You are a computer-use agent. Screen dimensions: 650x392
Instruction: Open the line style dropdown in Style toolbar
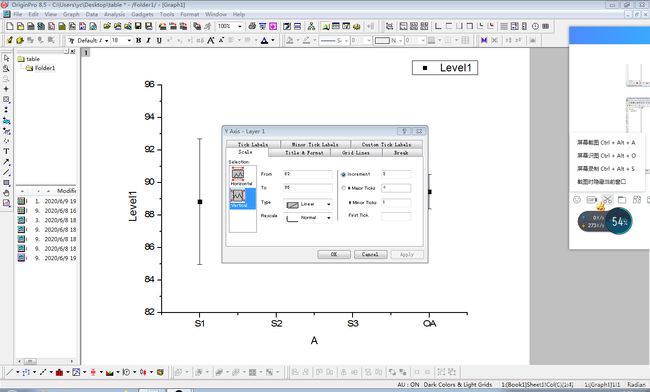click(x=346, y=40)
